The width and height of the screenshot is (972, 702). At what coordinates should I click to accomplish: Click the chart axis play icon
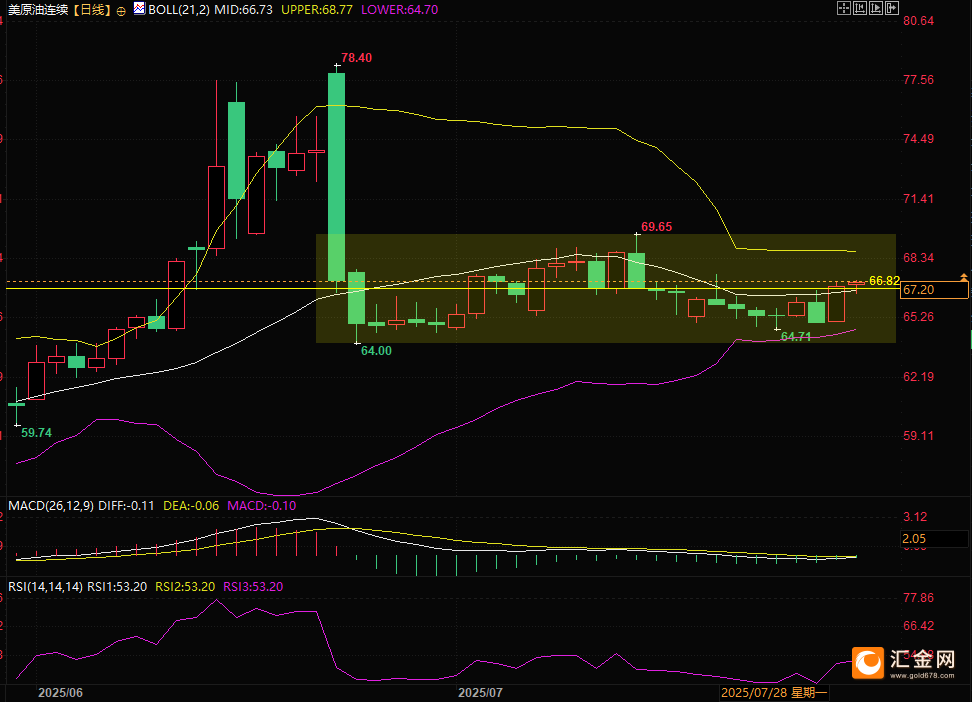click(876, 8)
